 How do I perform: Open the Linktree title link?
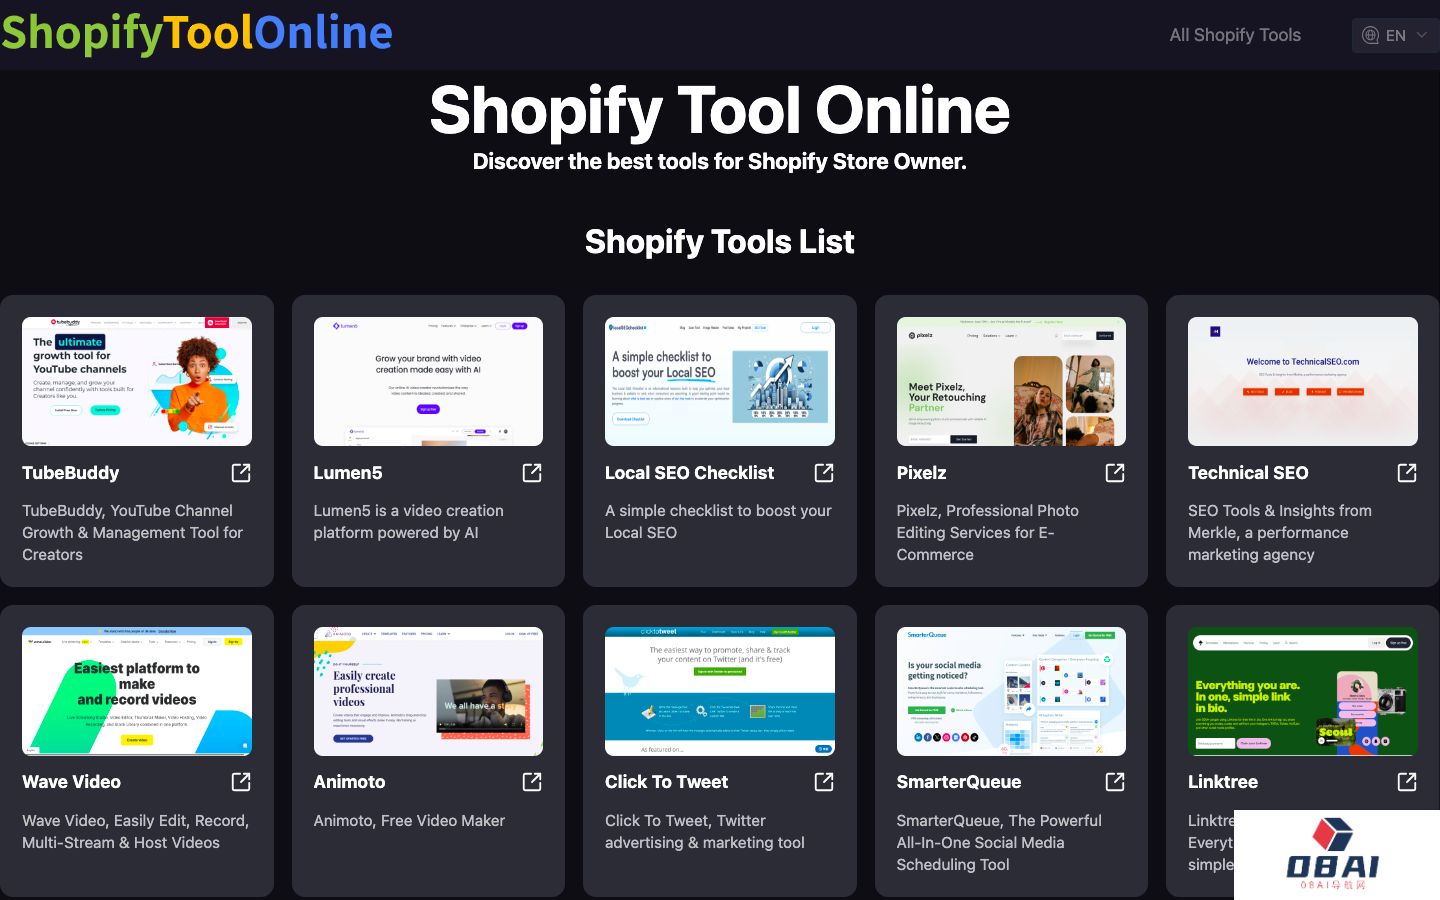[1223, 782]
